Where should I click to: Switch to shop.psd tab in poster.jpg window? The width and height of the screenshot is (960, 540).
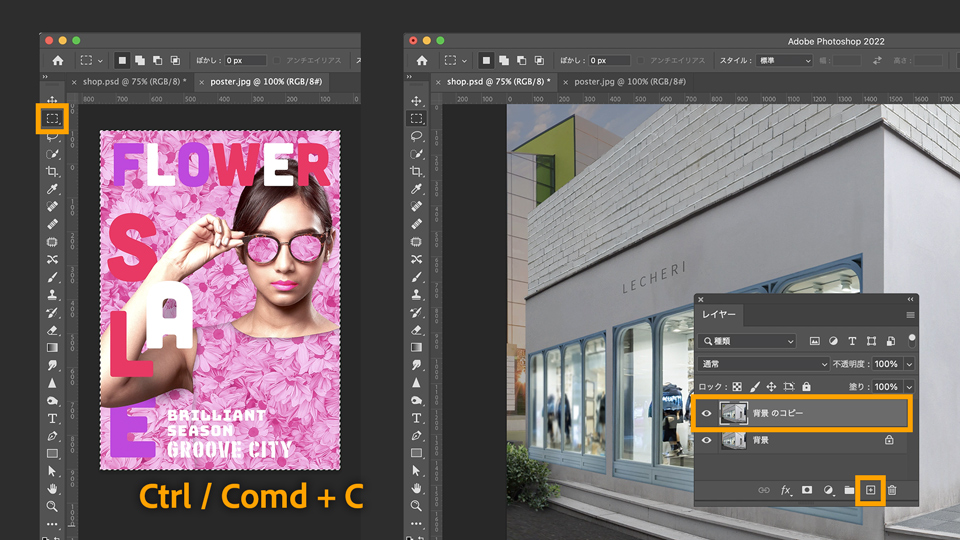(x=134, y=81)
